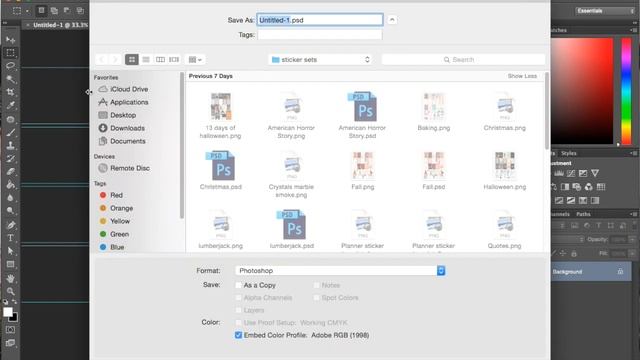The image size is (640, 360).
Task: Select the Rectangular Marquee tool
Action: [x=11, y=53]
